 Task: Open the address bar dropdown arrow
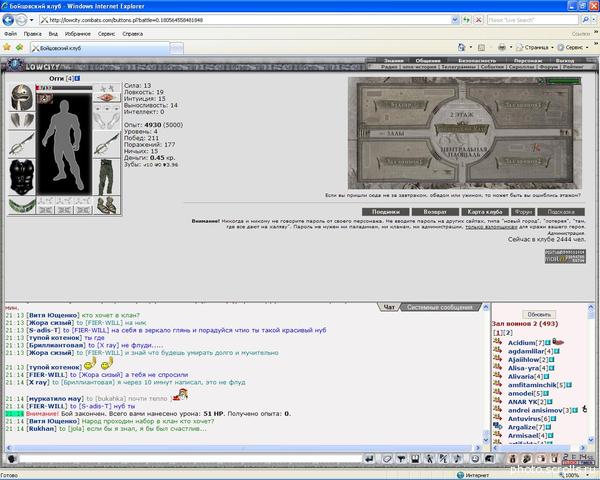click(x=455, y=20)
